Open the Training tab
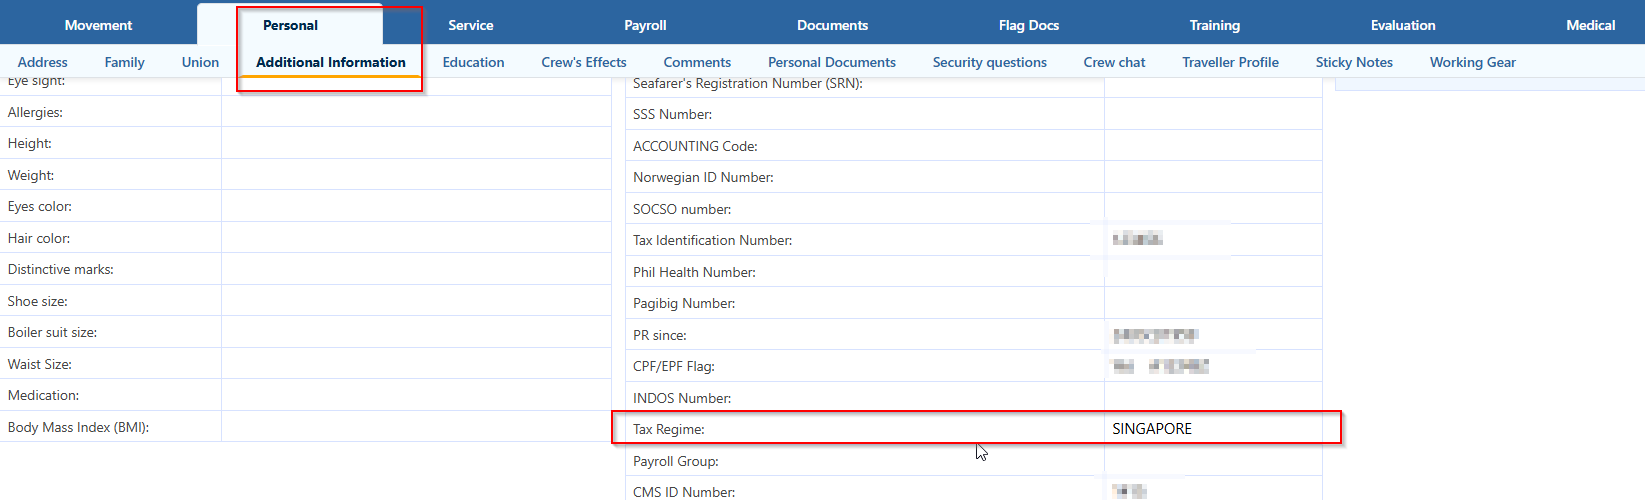The height and width of the screenshot is (500, 1645). (x=1214, y=25)
